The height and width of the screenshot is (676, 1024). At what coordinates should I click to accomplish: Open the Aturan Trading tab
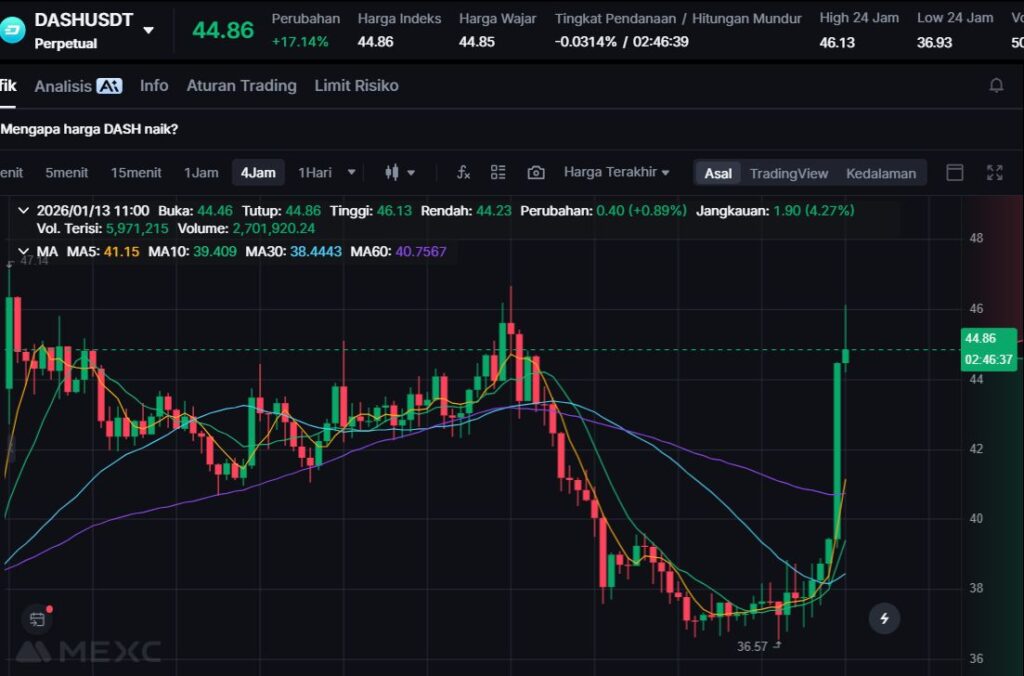(x=241, y=86)
